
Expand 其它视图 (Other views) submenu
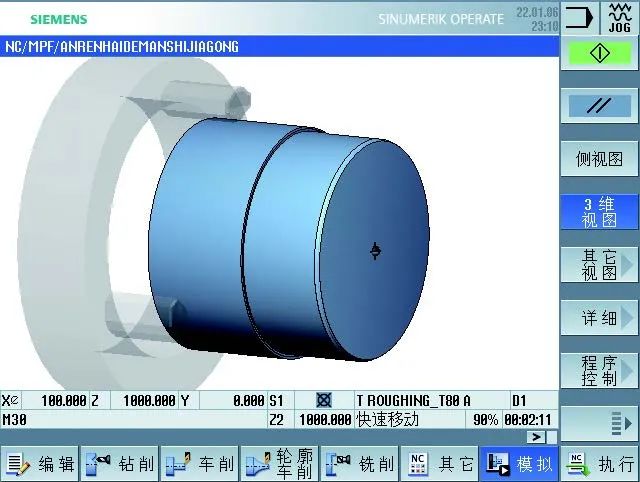point(599,265)
